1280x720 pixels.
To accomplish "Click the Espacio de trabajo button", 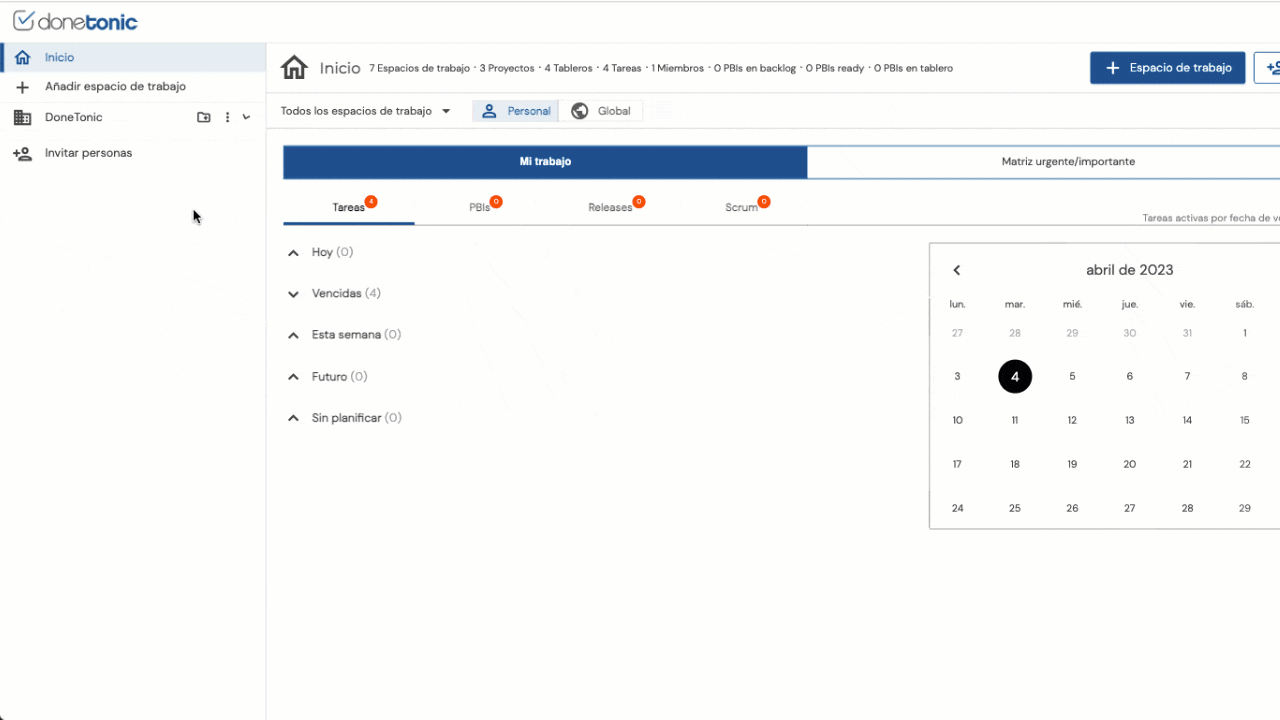I will (1167, 68).
